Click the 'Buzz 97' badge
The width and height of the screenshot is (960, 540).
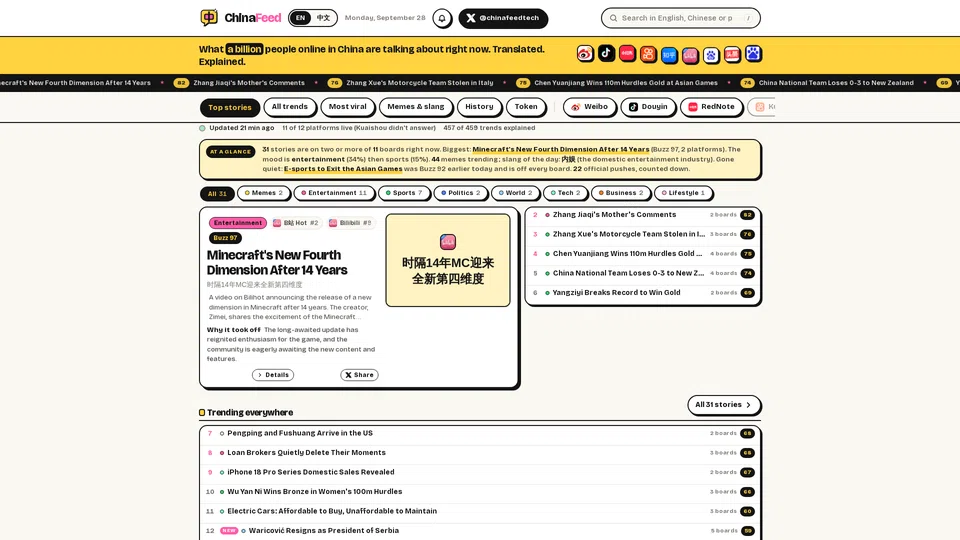(225, 238)
